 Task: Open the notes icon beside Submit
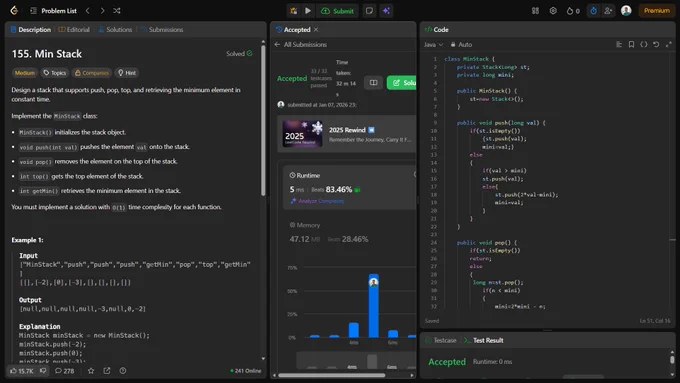point(369,11)
